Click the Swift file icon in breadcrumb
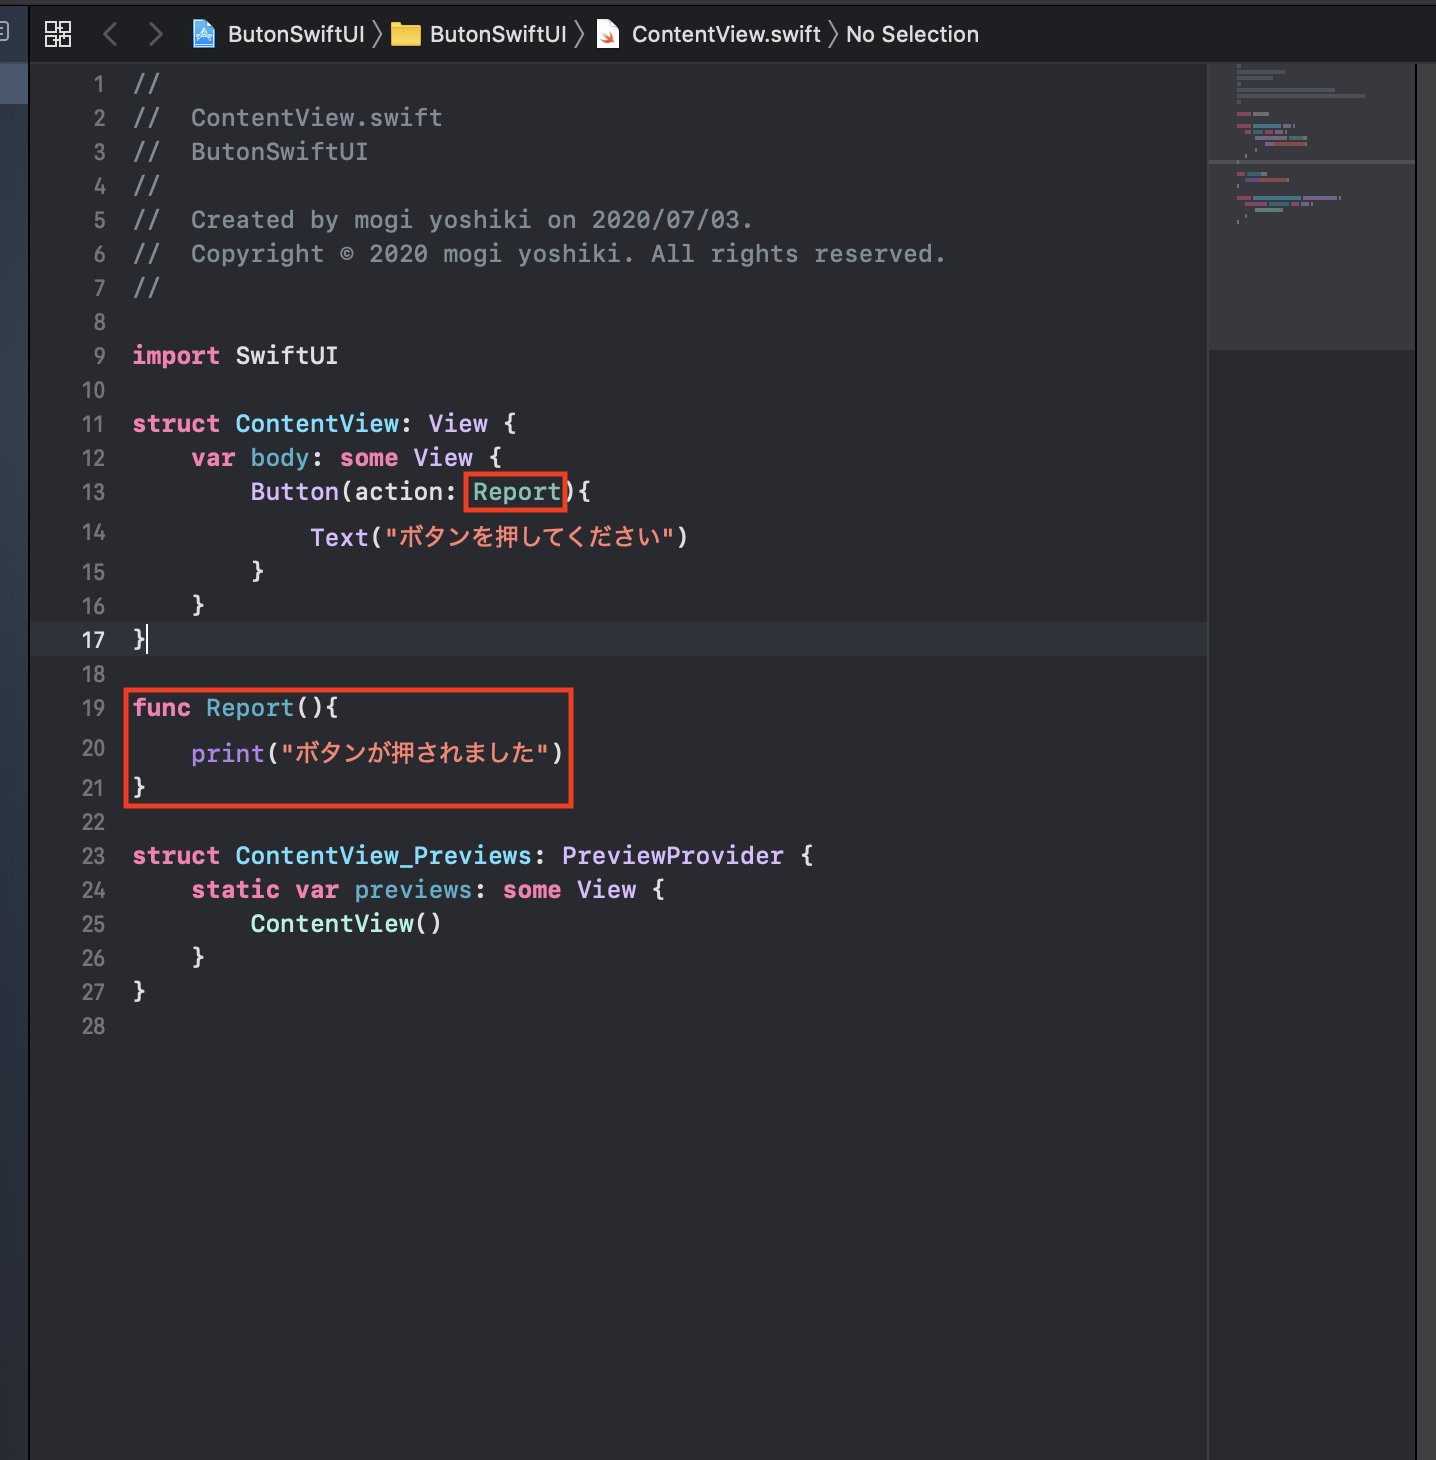Image resolution: width=1436 pixels, height=1460 pixels. pos(607,35)
